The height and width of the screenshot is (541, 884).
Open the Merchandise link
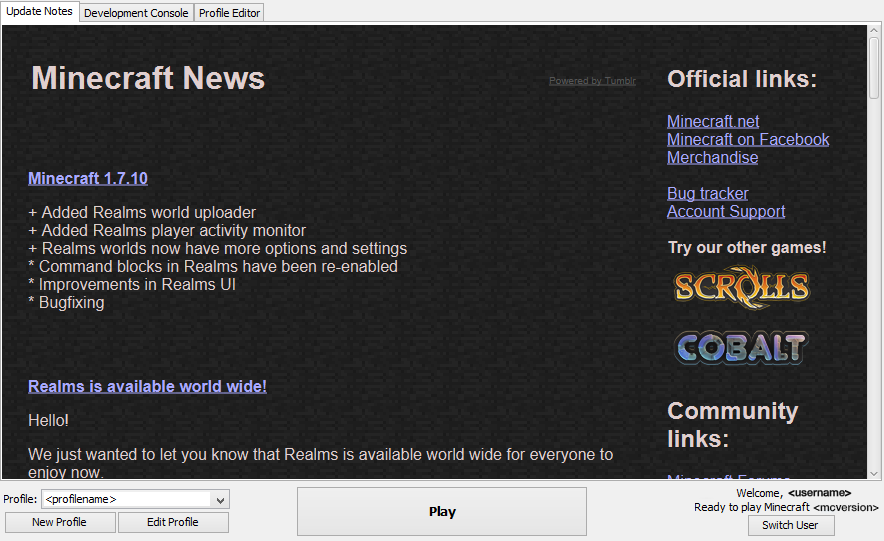pyautogui.click(x=713, y=157)
